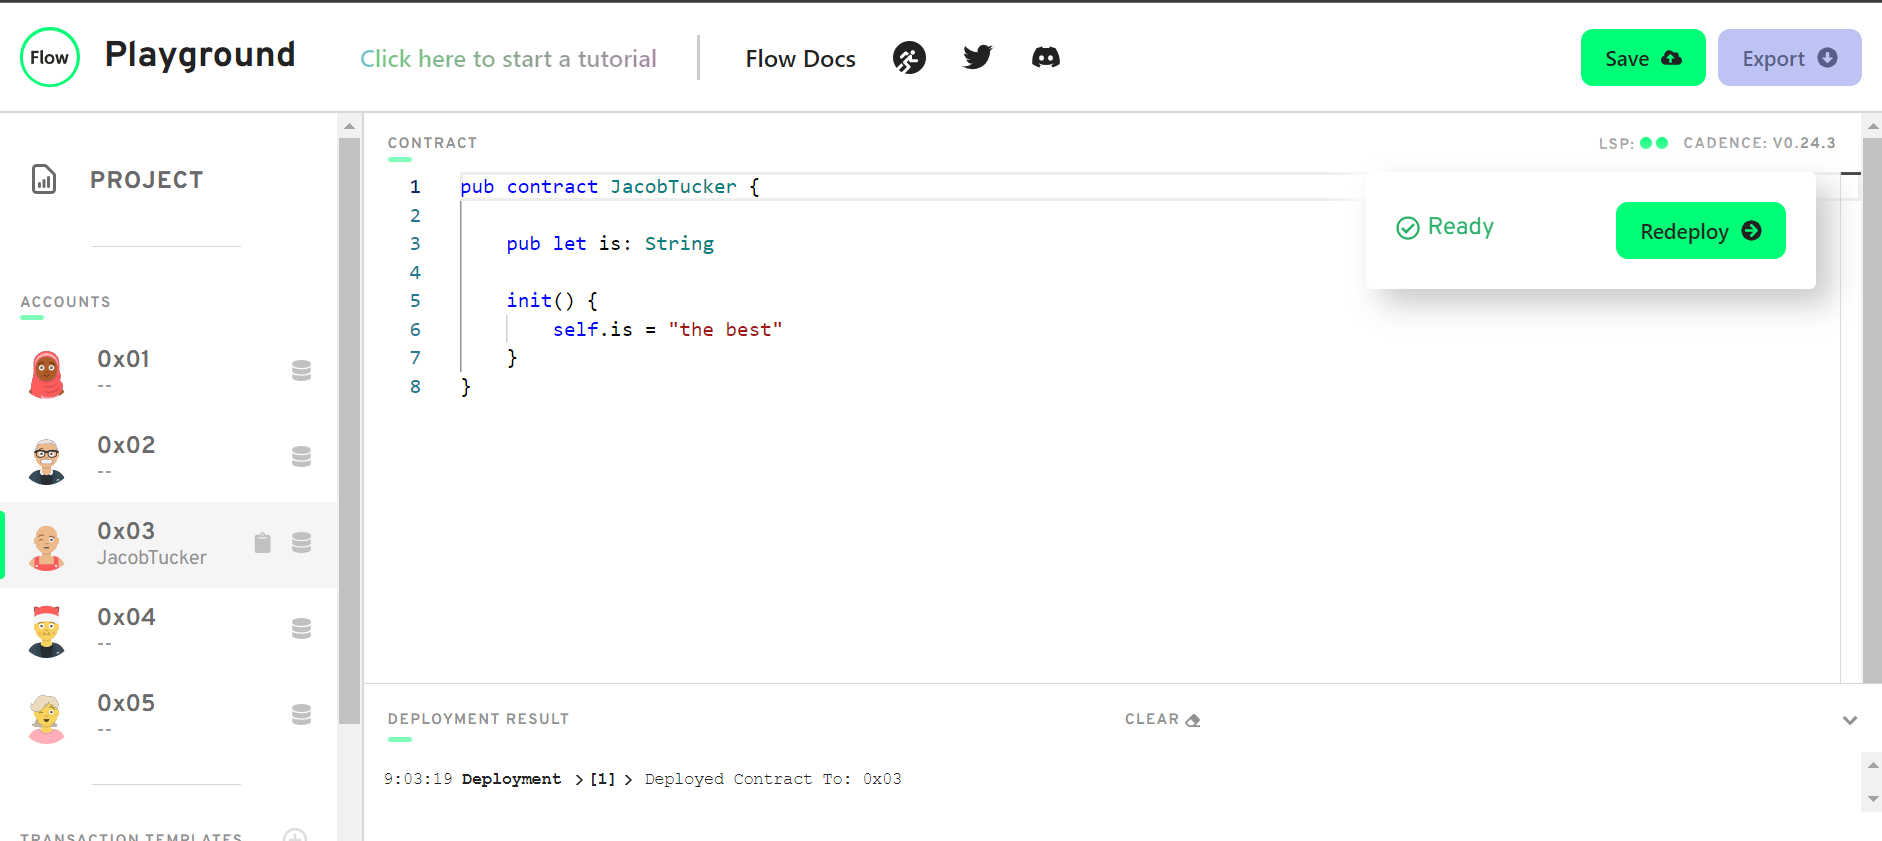Clear the deployment result log
This screenshot has width=1882, height=841.
[1162, 719]
